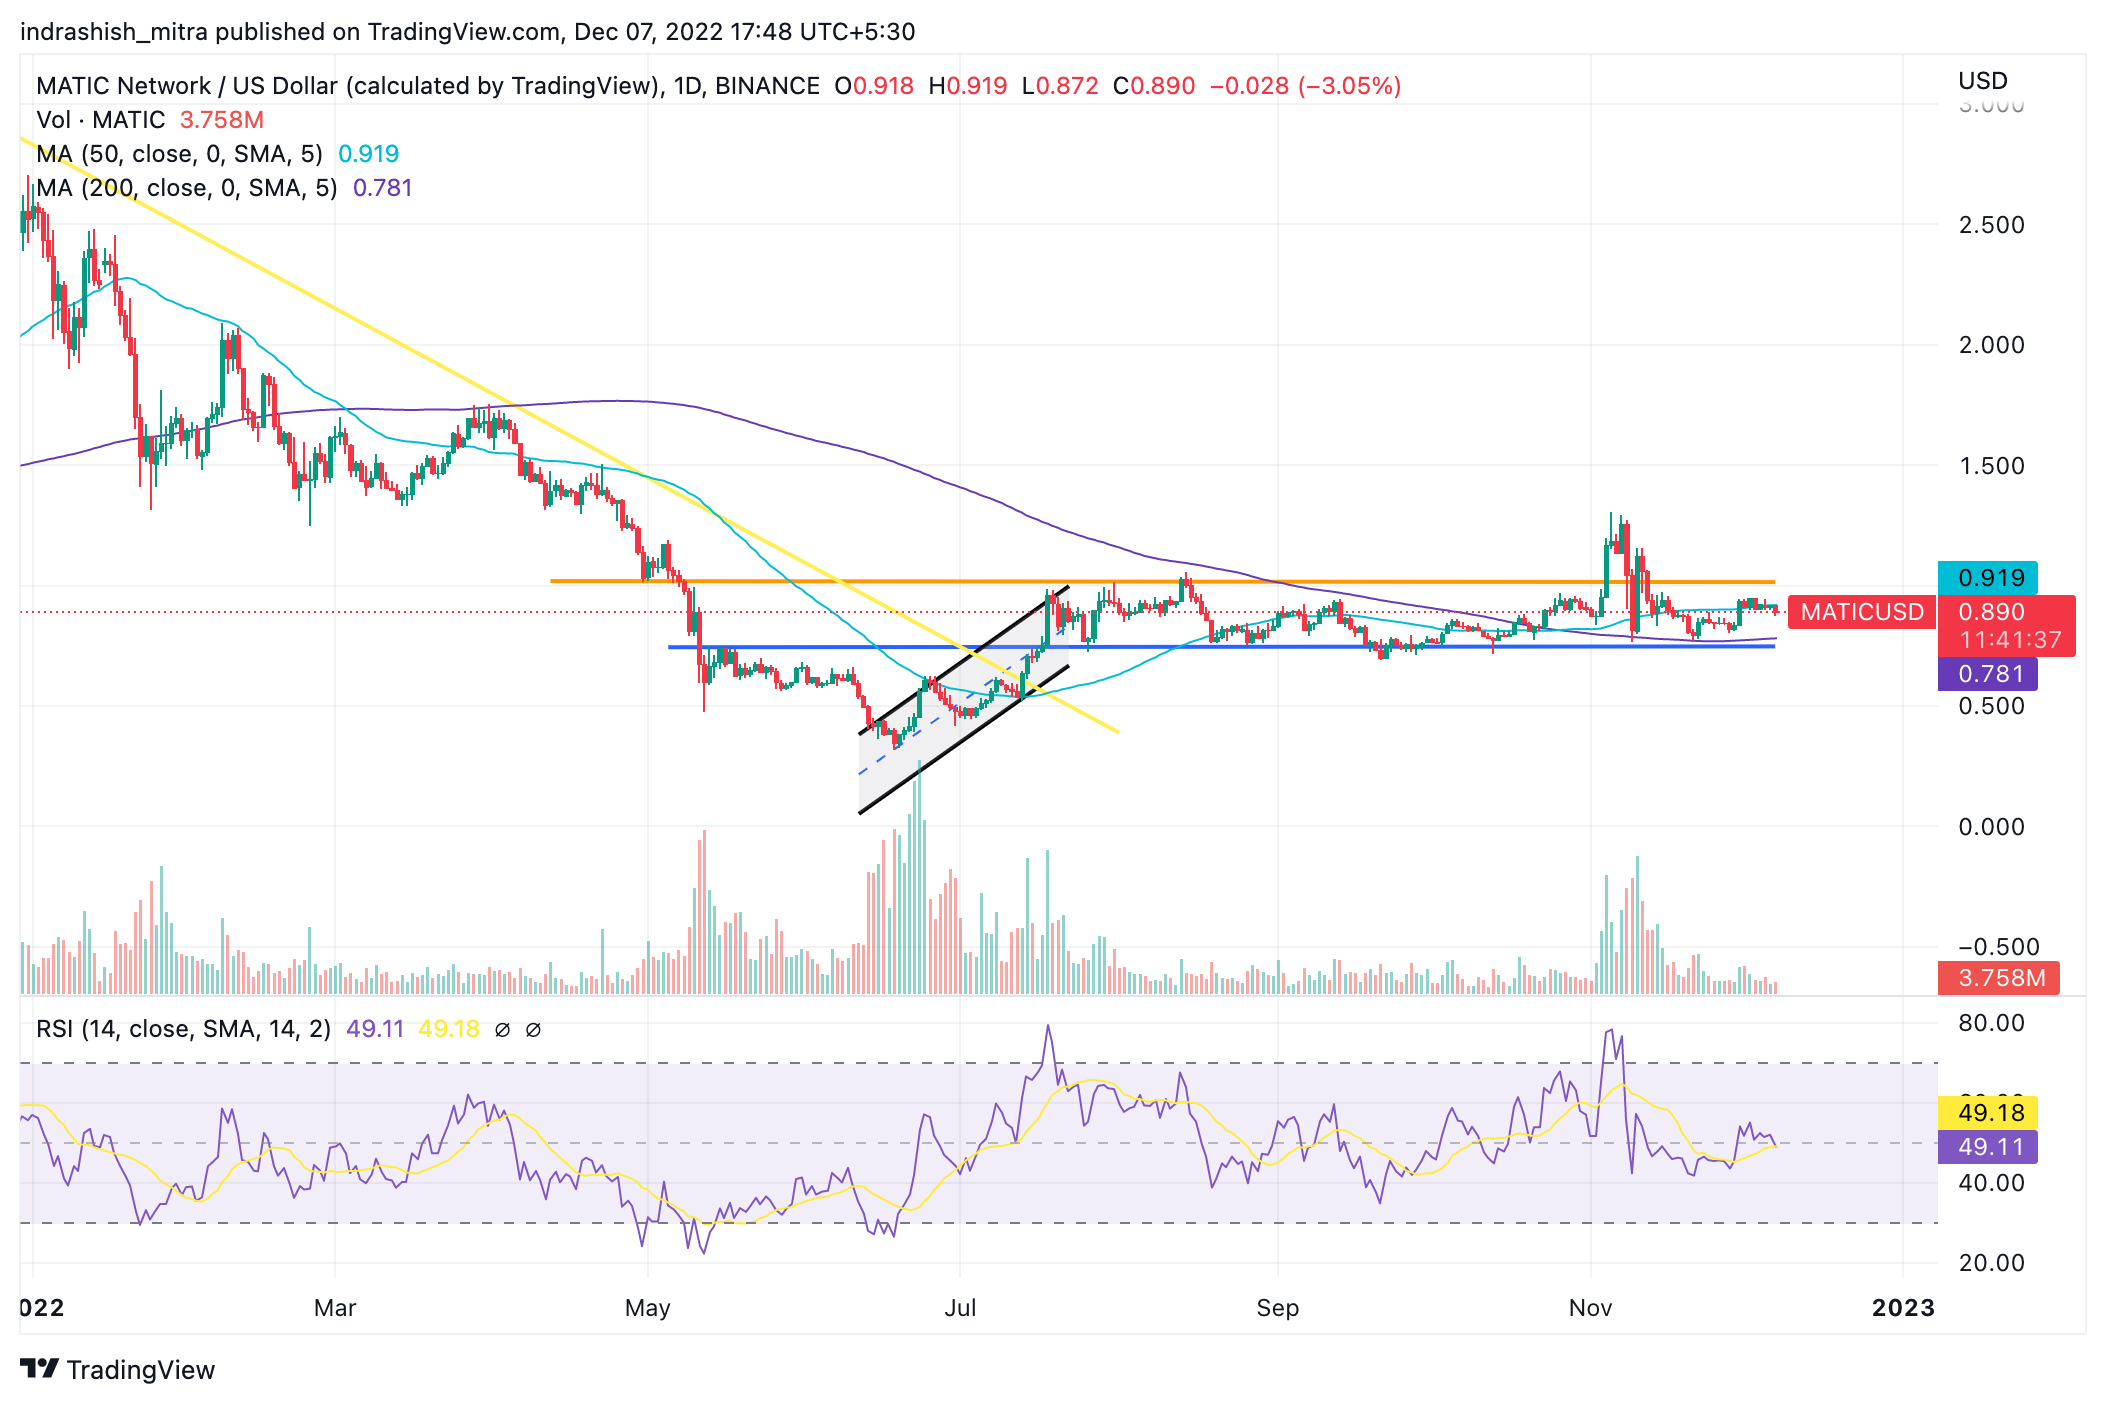The height and width of the screenshot is (1404, 2106).
Task: Click the −0.028 (−3.05%) change value
Action: pos(1305,86)
